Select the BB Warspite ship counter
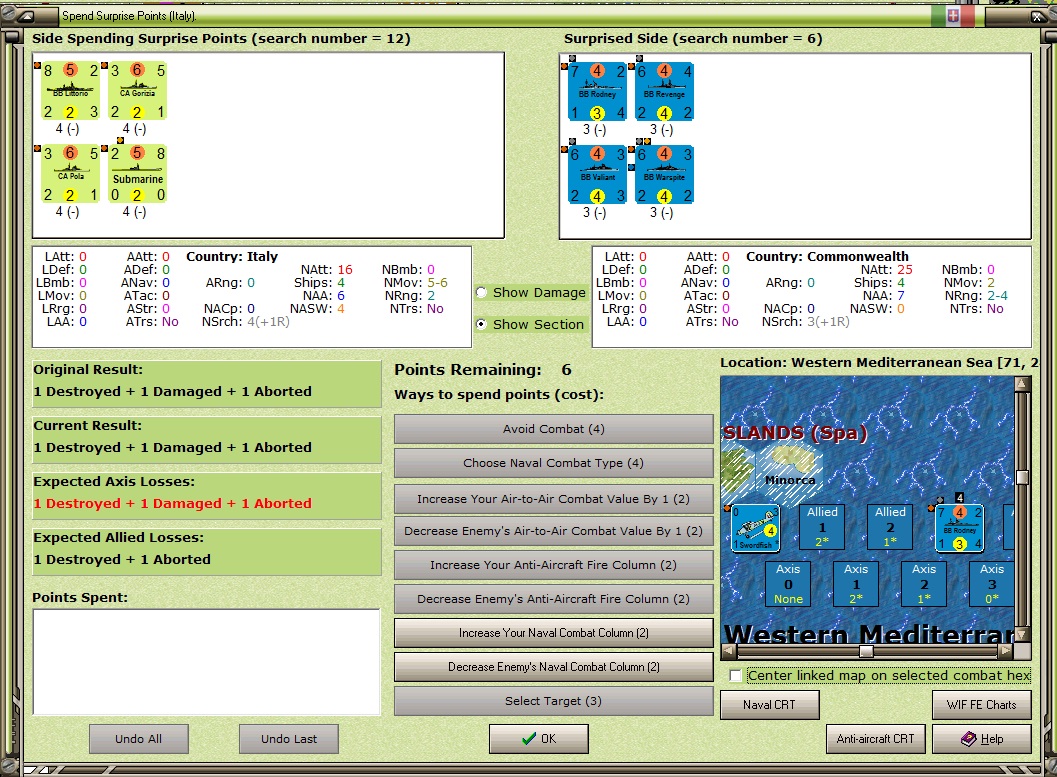Image resolution: width=1057 pixels, height=777 pixels. (664, 175)
